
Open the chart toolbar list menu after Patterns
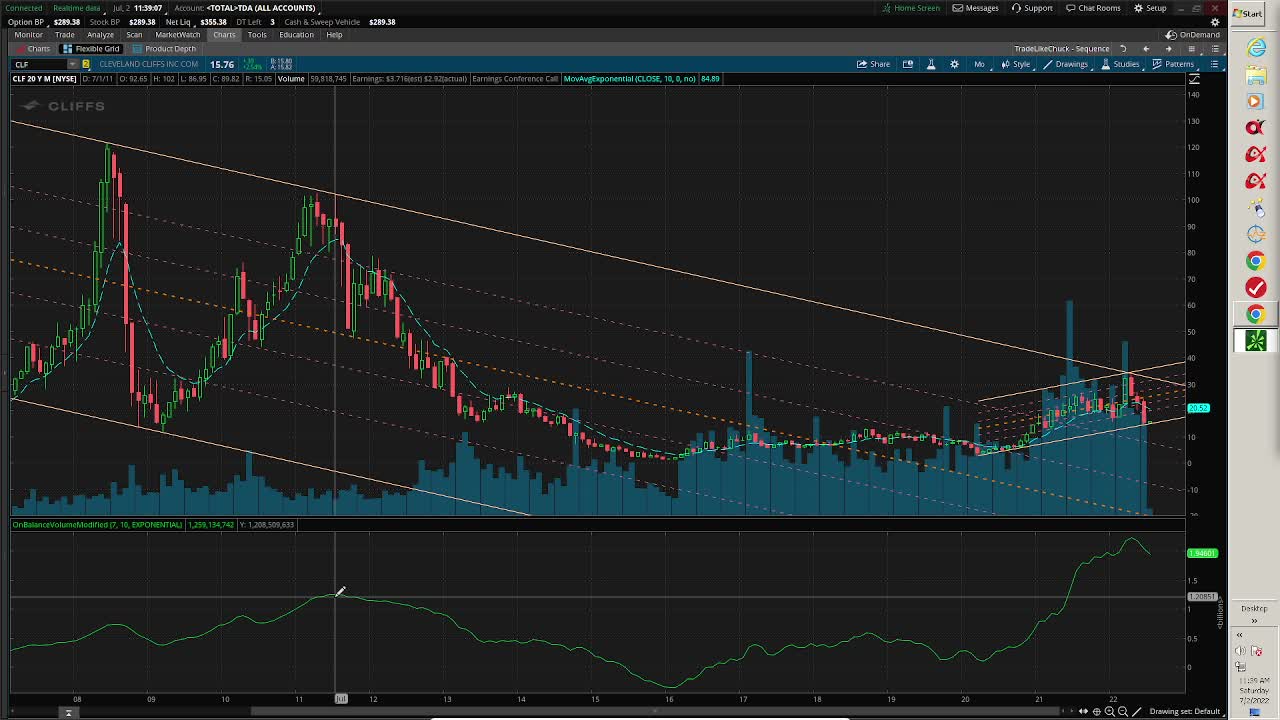[1214, 64]
